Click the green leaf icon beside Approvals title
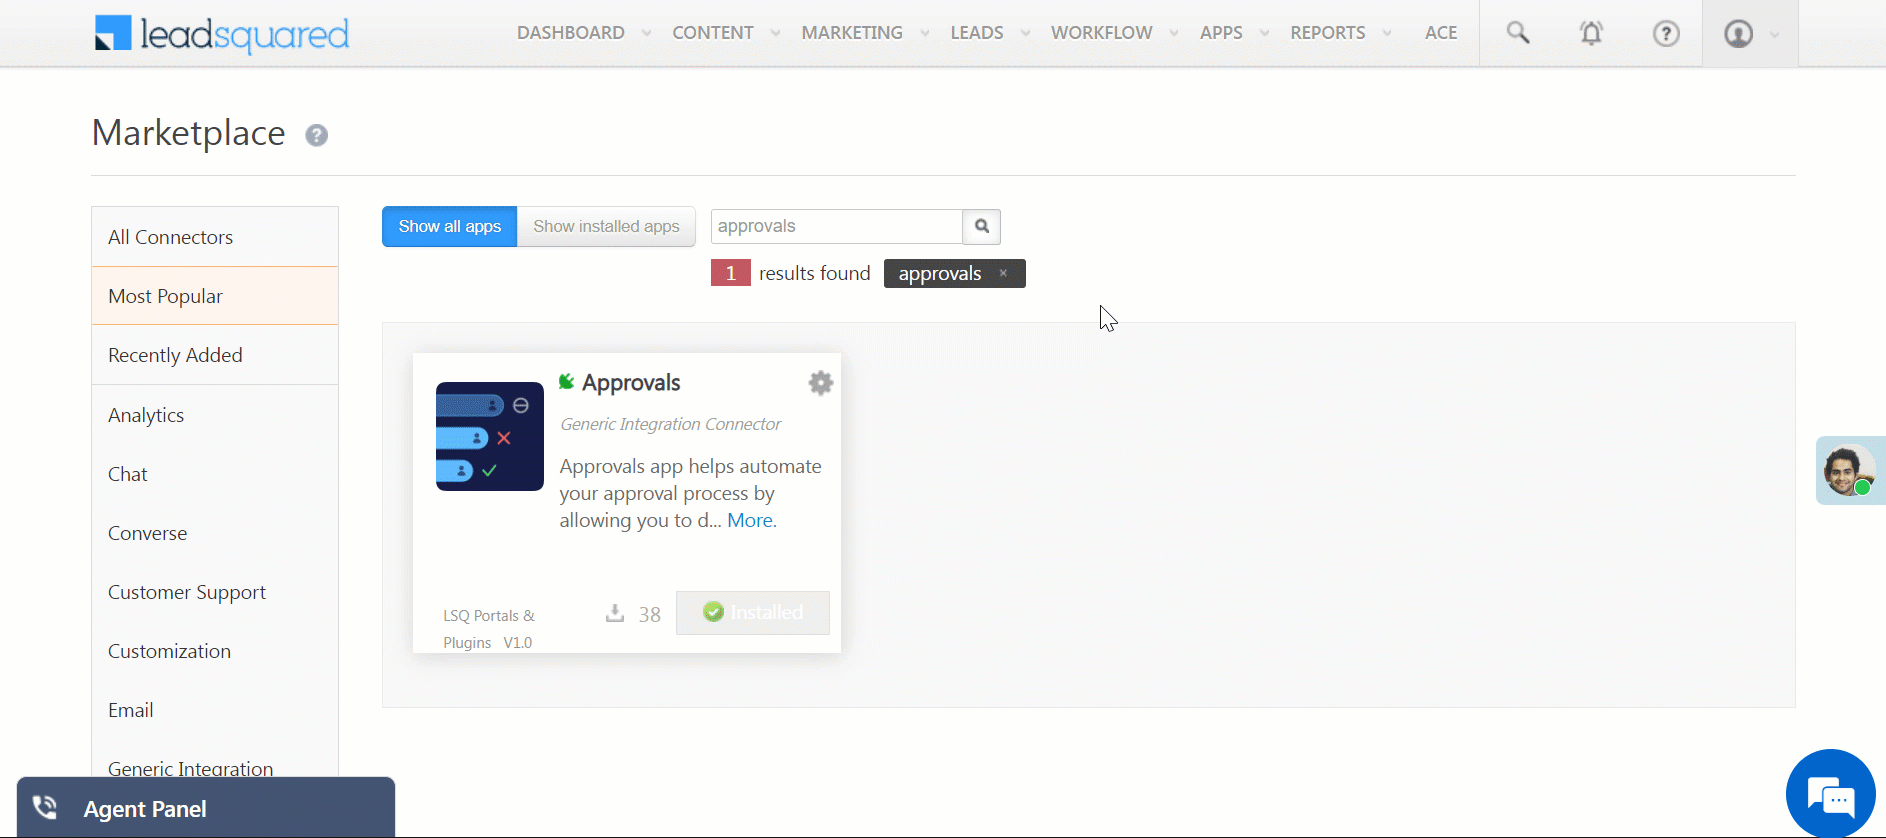The height and width of the screenshot is (838, 1886). pyautogui.click(x=566, y=381)
